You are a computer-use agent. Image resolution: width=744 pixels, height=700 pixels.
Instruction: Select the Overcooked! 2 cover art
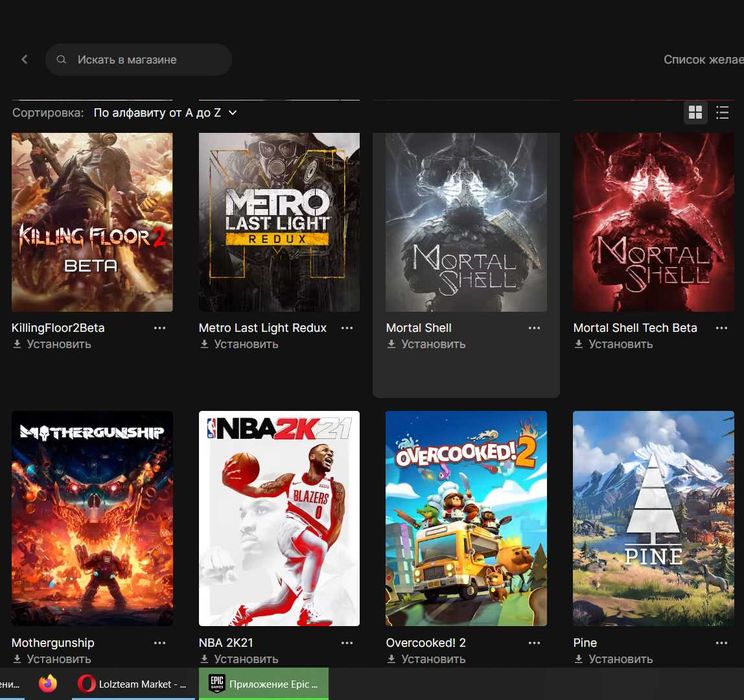coord(466,518)
